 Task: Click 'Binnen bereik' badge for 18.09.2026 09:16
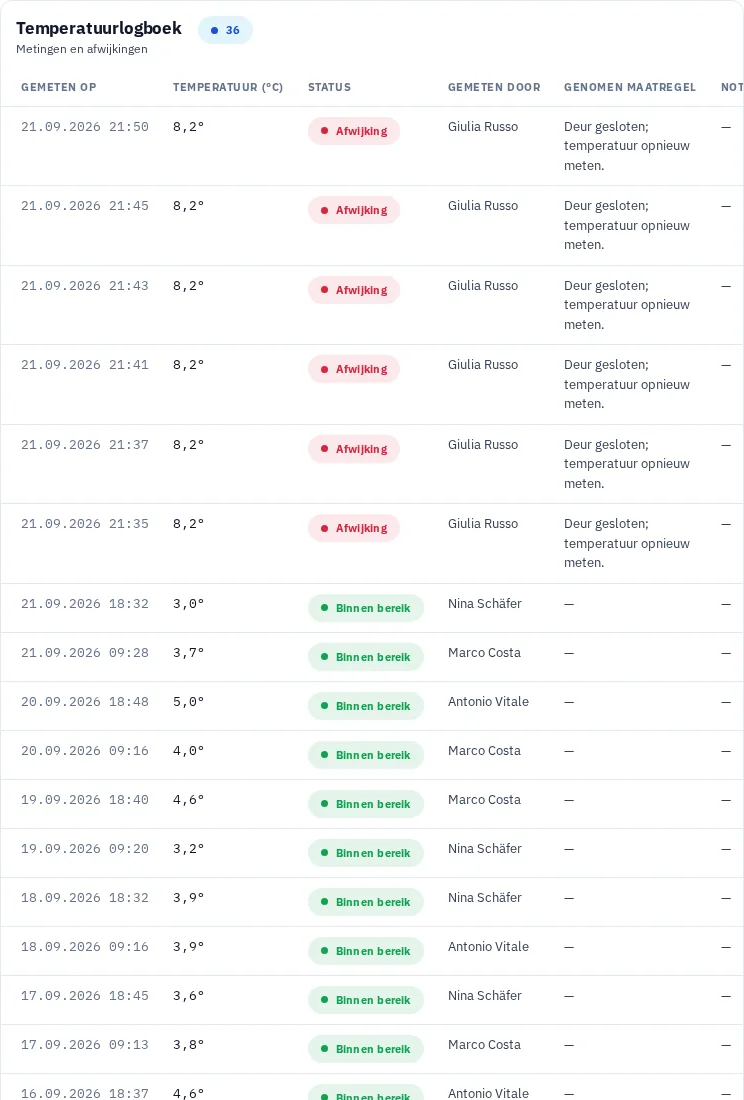pos(366,952)
